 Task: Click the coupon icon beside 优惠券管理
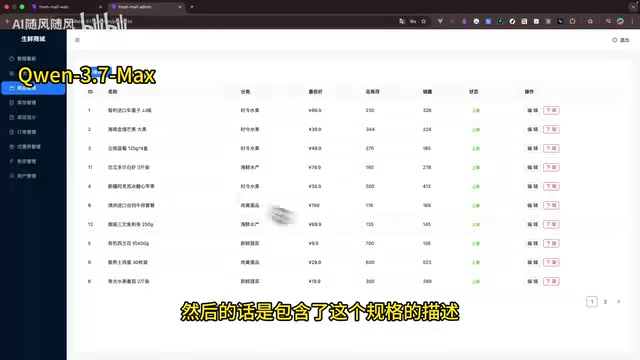(x=11, y=147)
